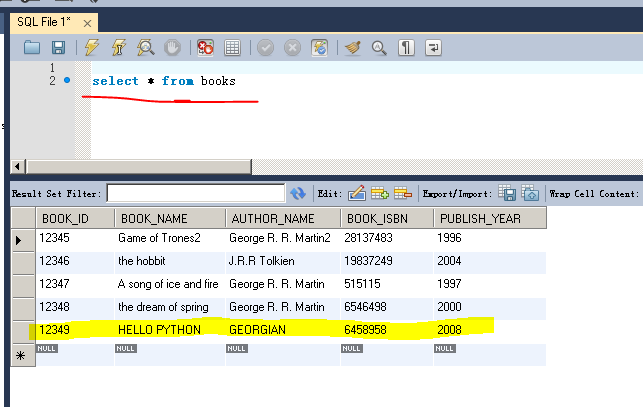Edit current row pencil icon
This screenshot has width=643, height=407.
coord(357,193)
